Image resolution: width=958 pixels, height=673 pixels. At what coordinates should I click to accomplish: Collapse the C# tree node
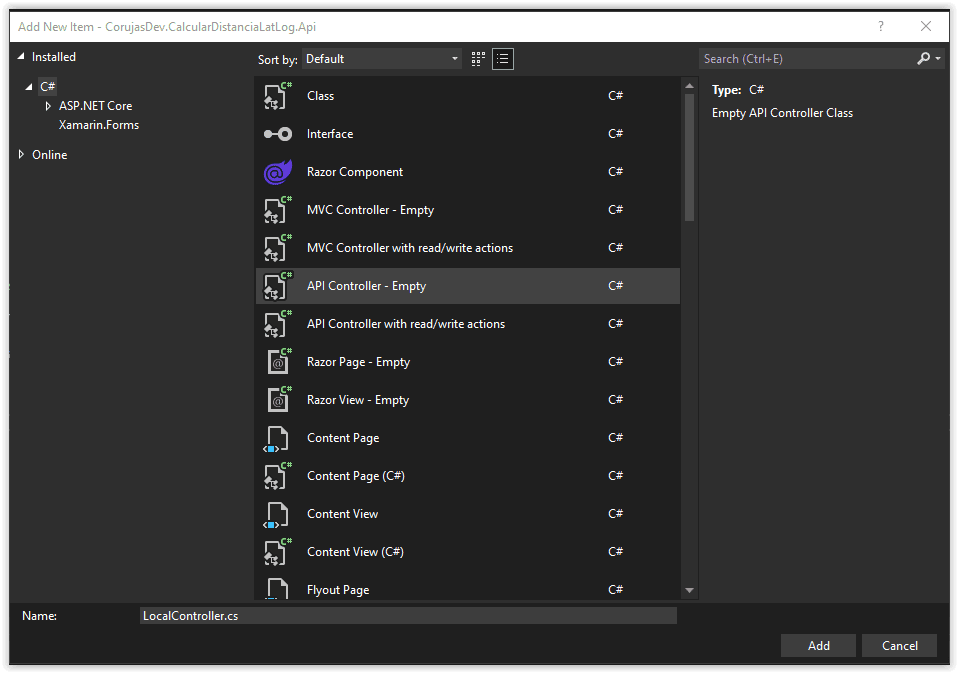pyautogui.click(x=29, y=87)
